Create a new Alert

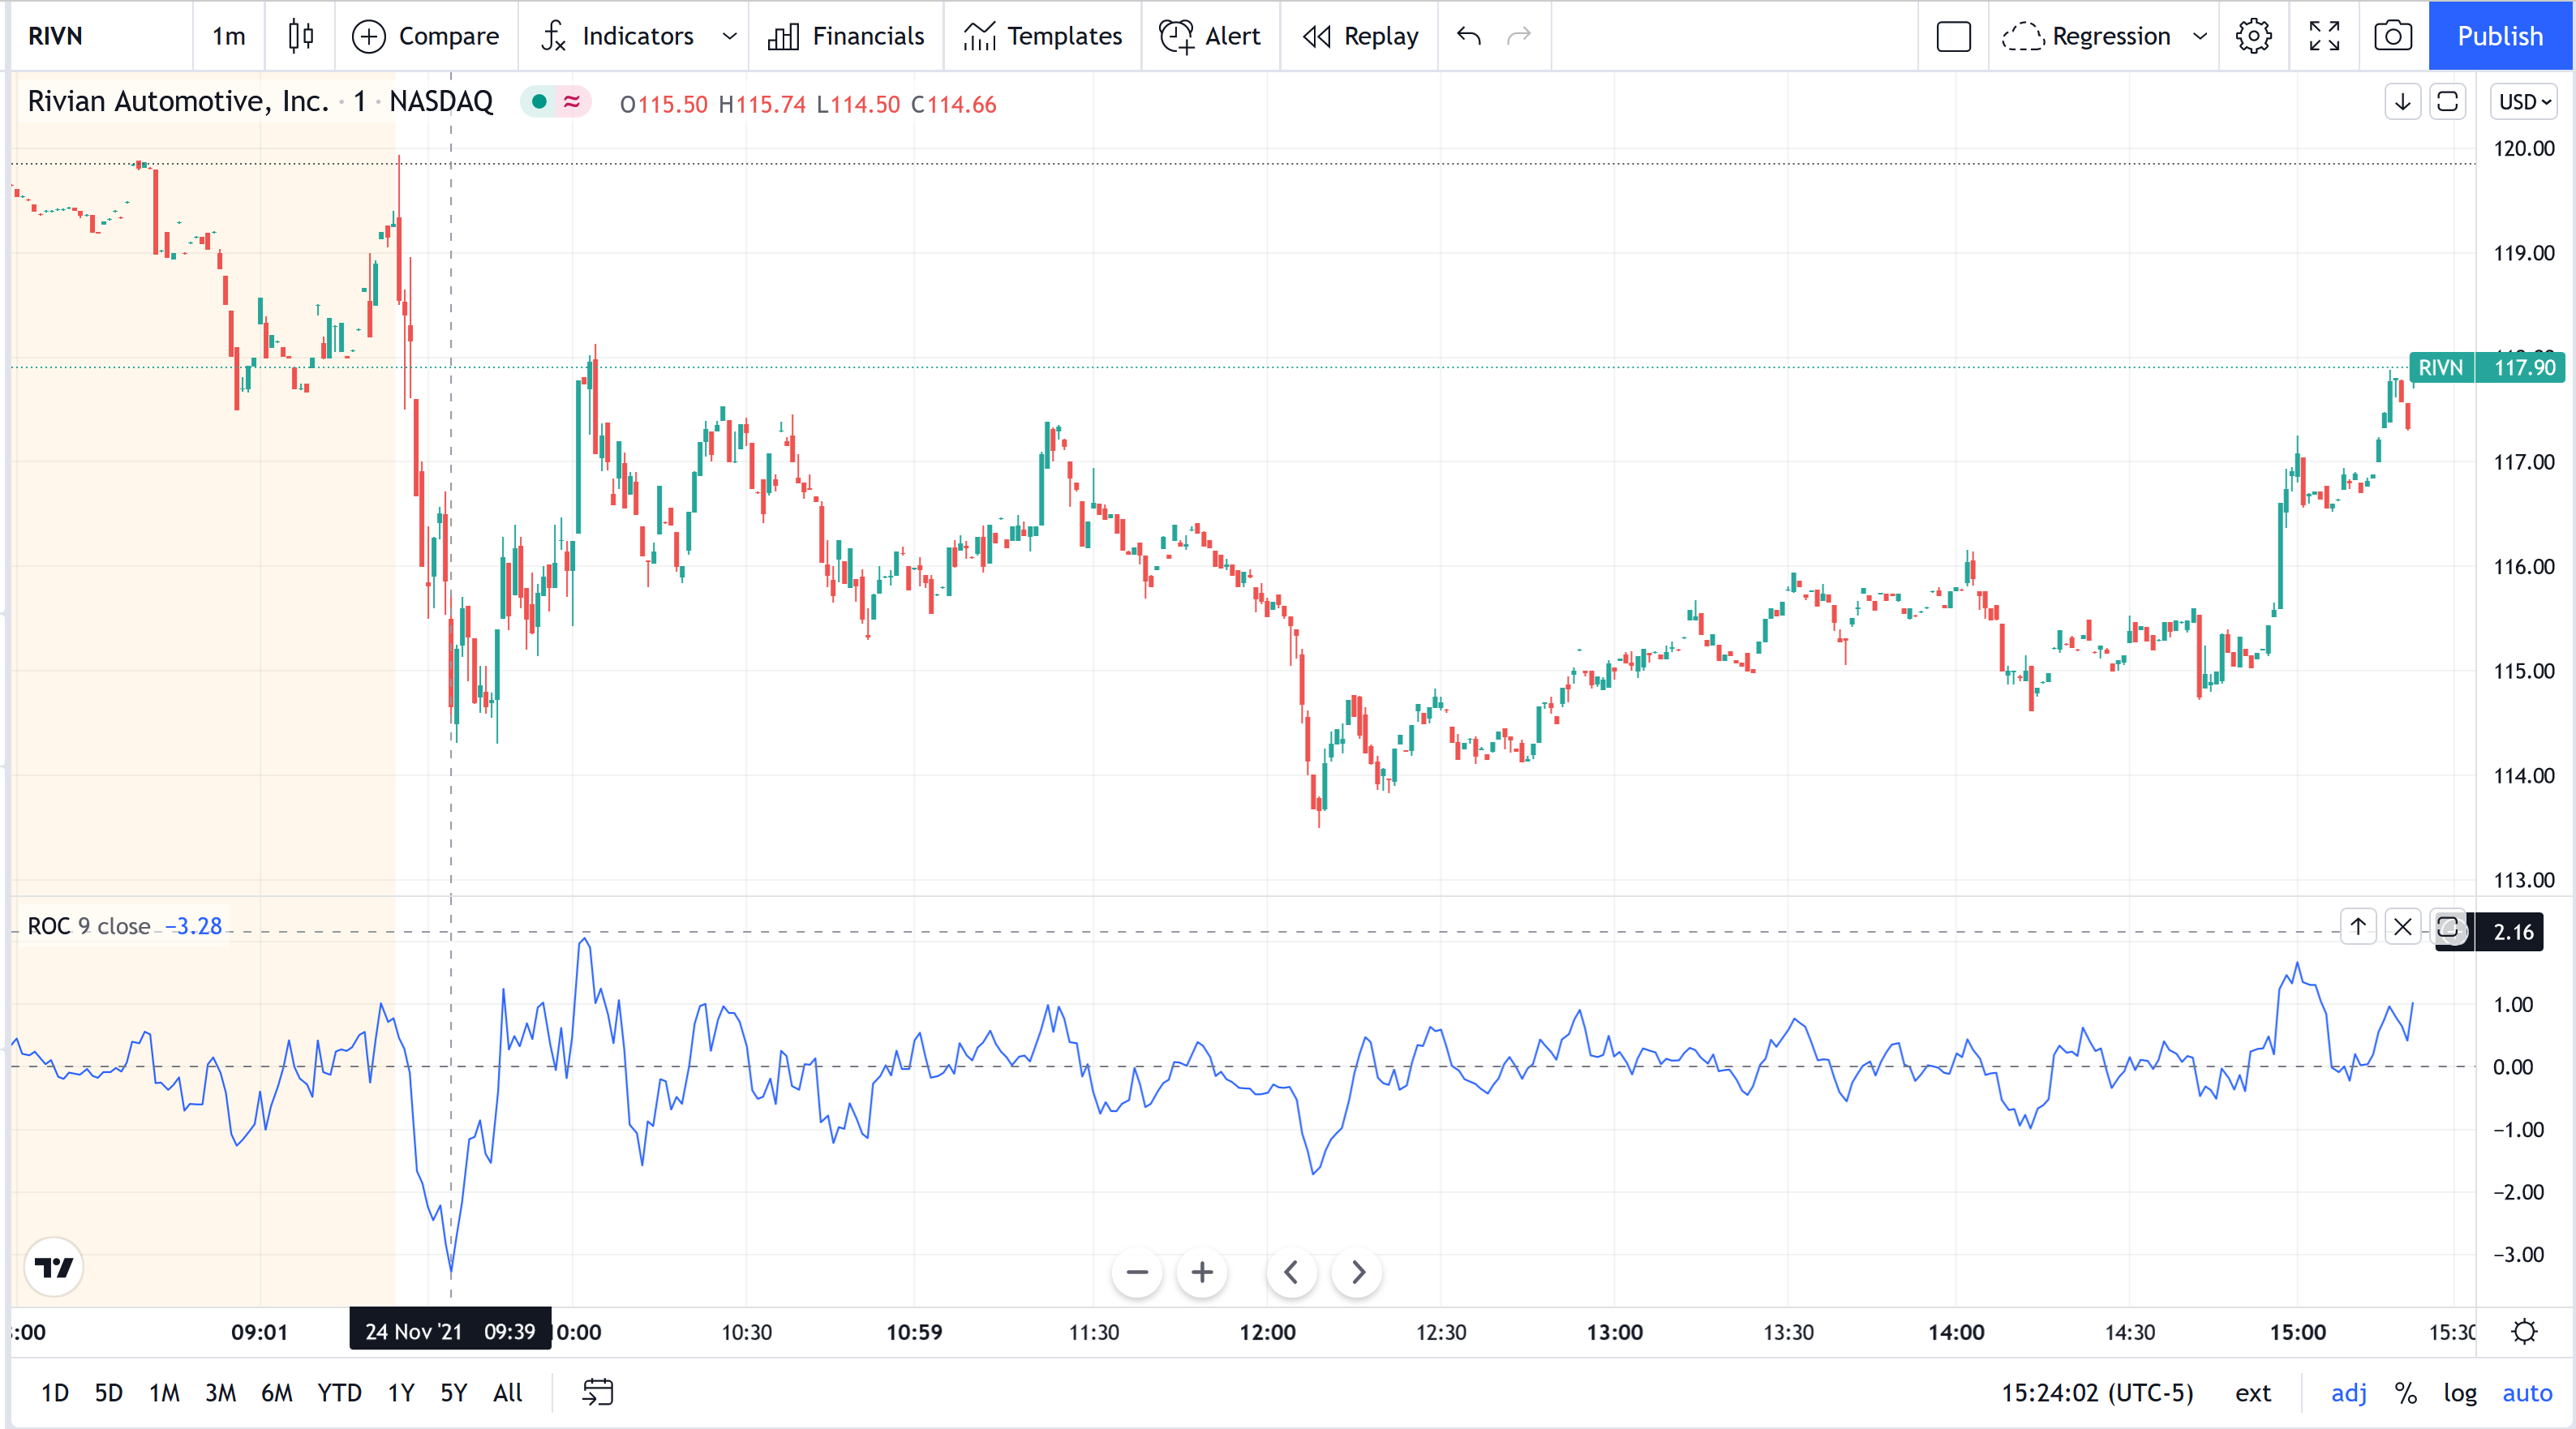click(x=1209, y=36)
